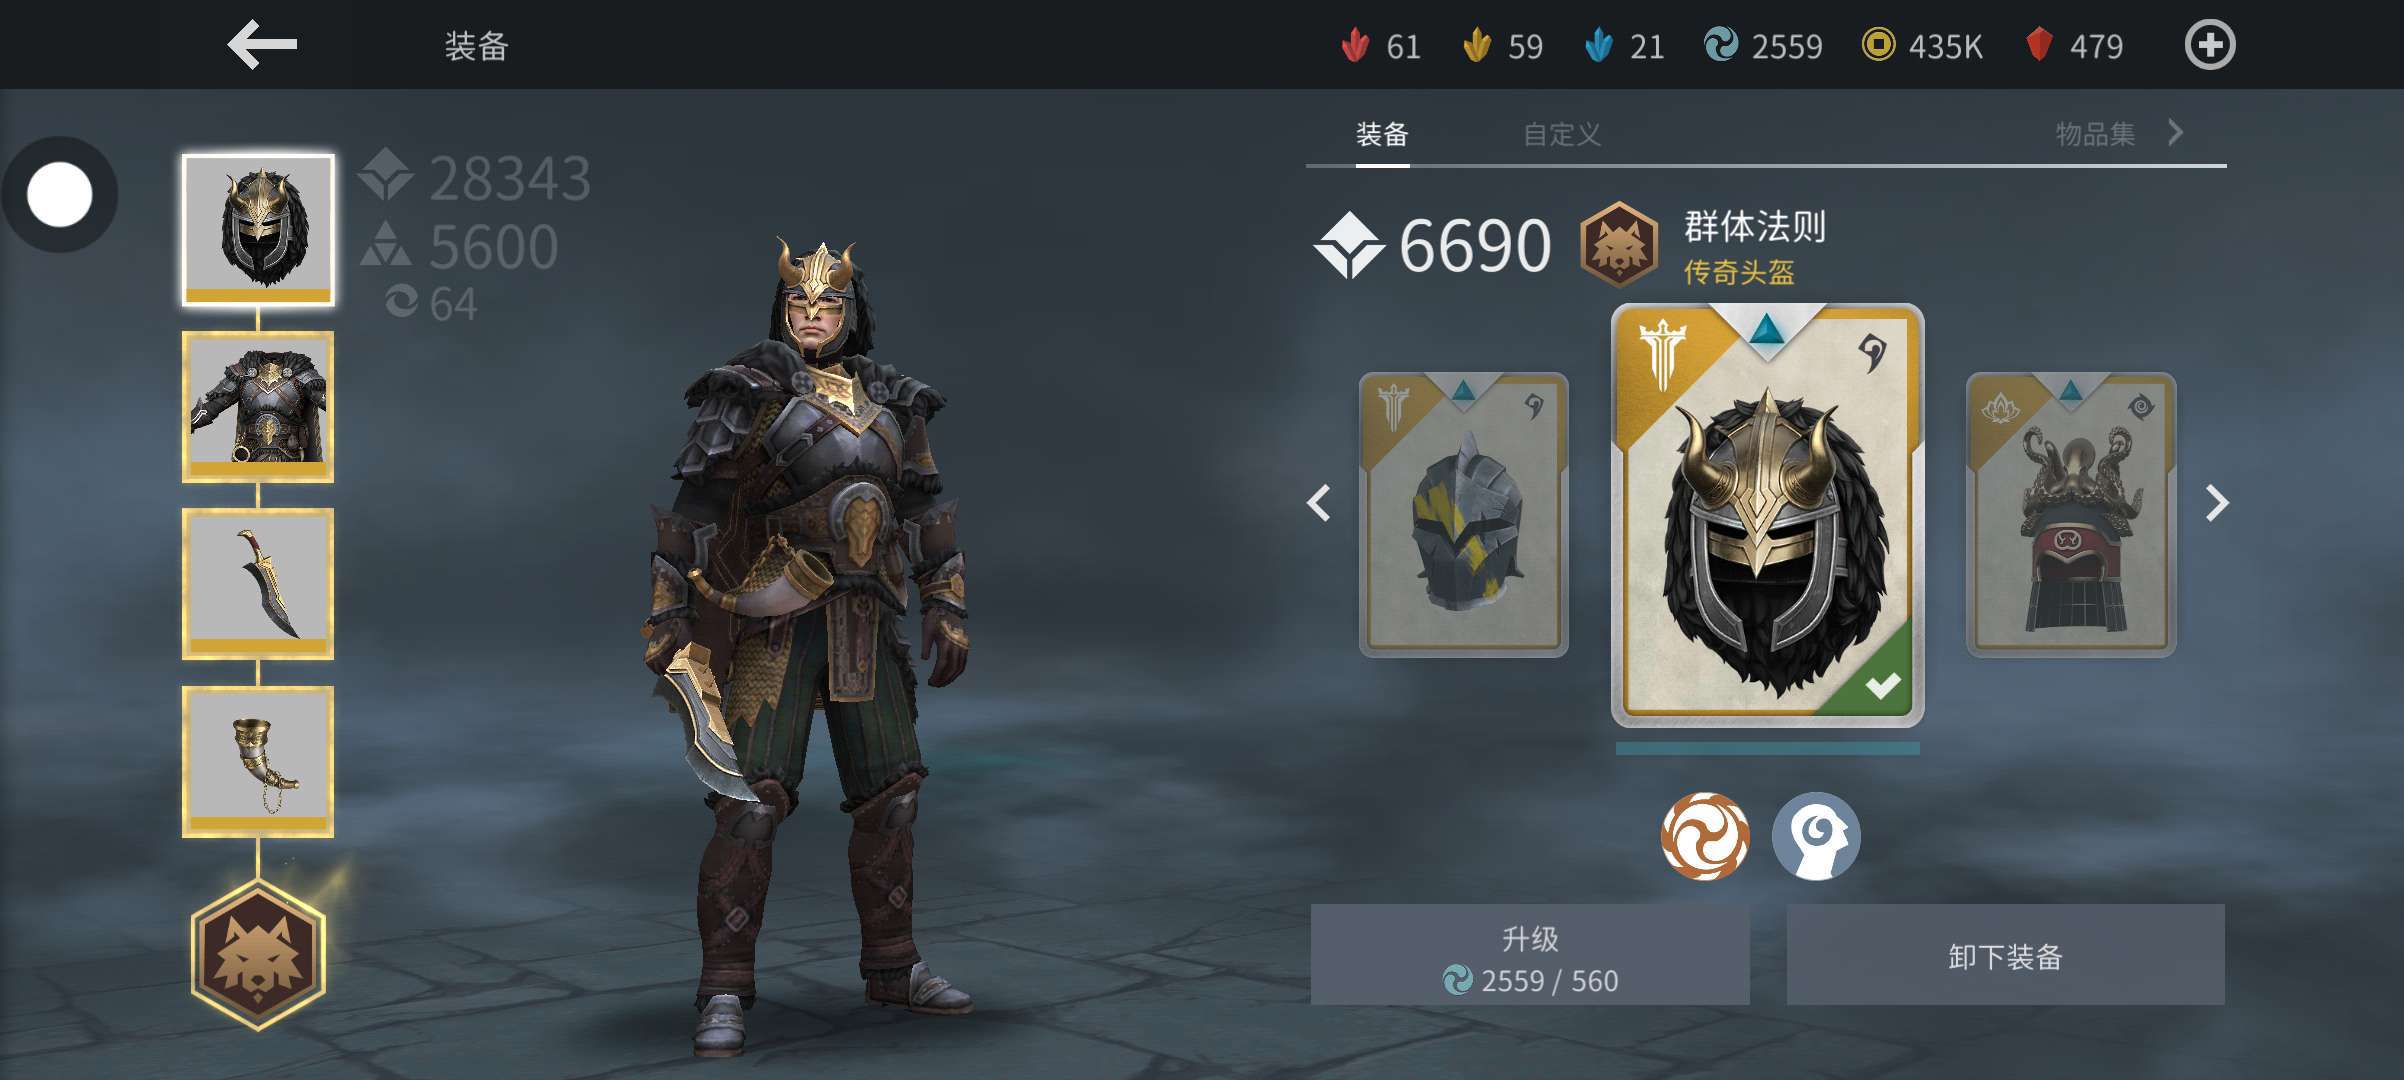Expand the 物品集 collection arrow

tap(2175, 132)
